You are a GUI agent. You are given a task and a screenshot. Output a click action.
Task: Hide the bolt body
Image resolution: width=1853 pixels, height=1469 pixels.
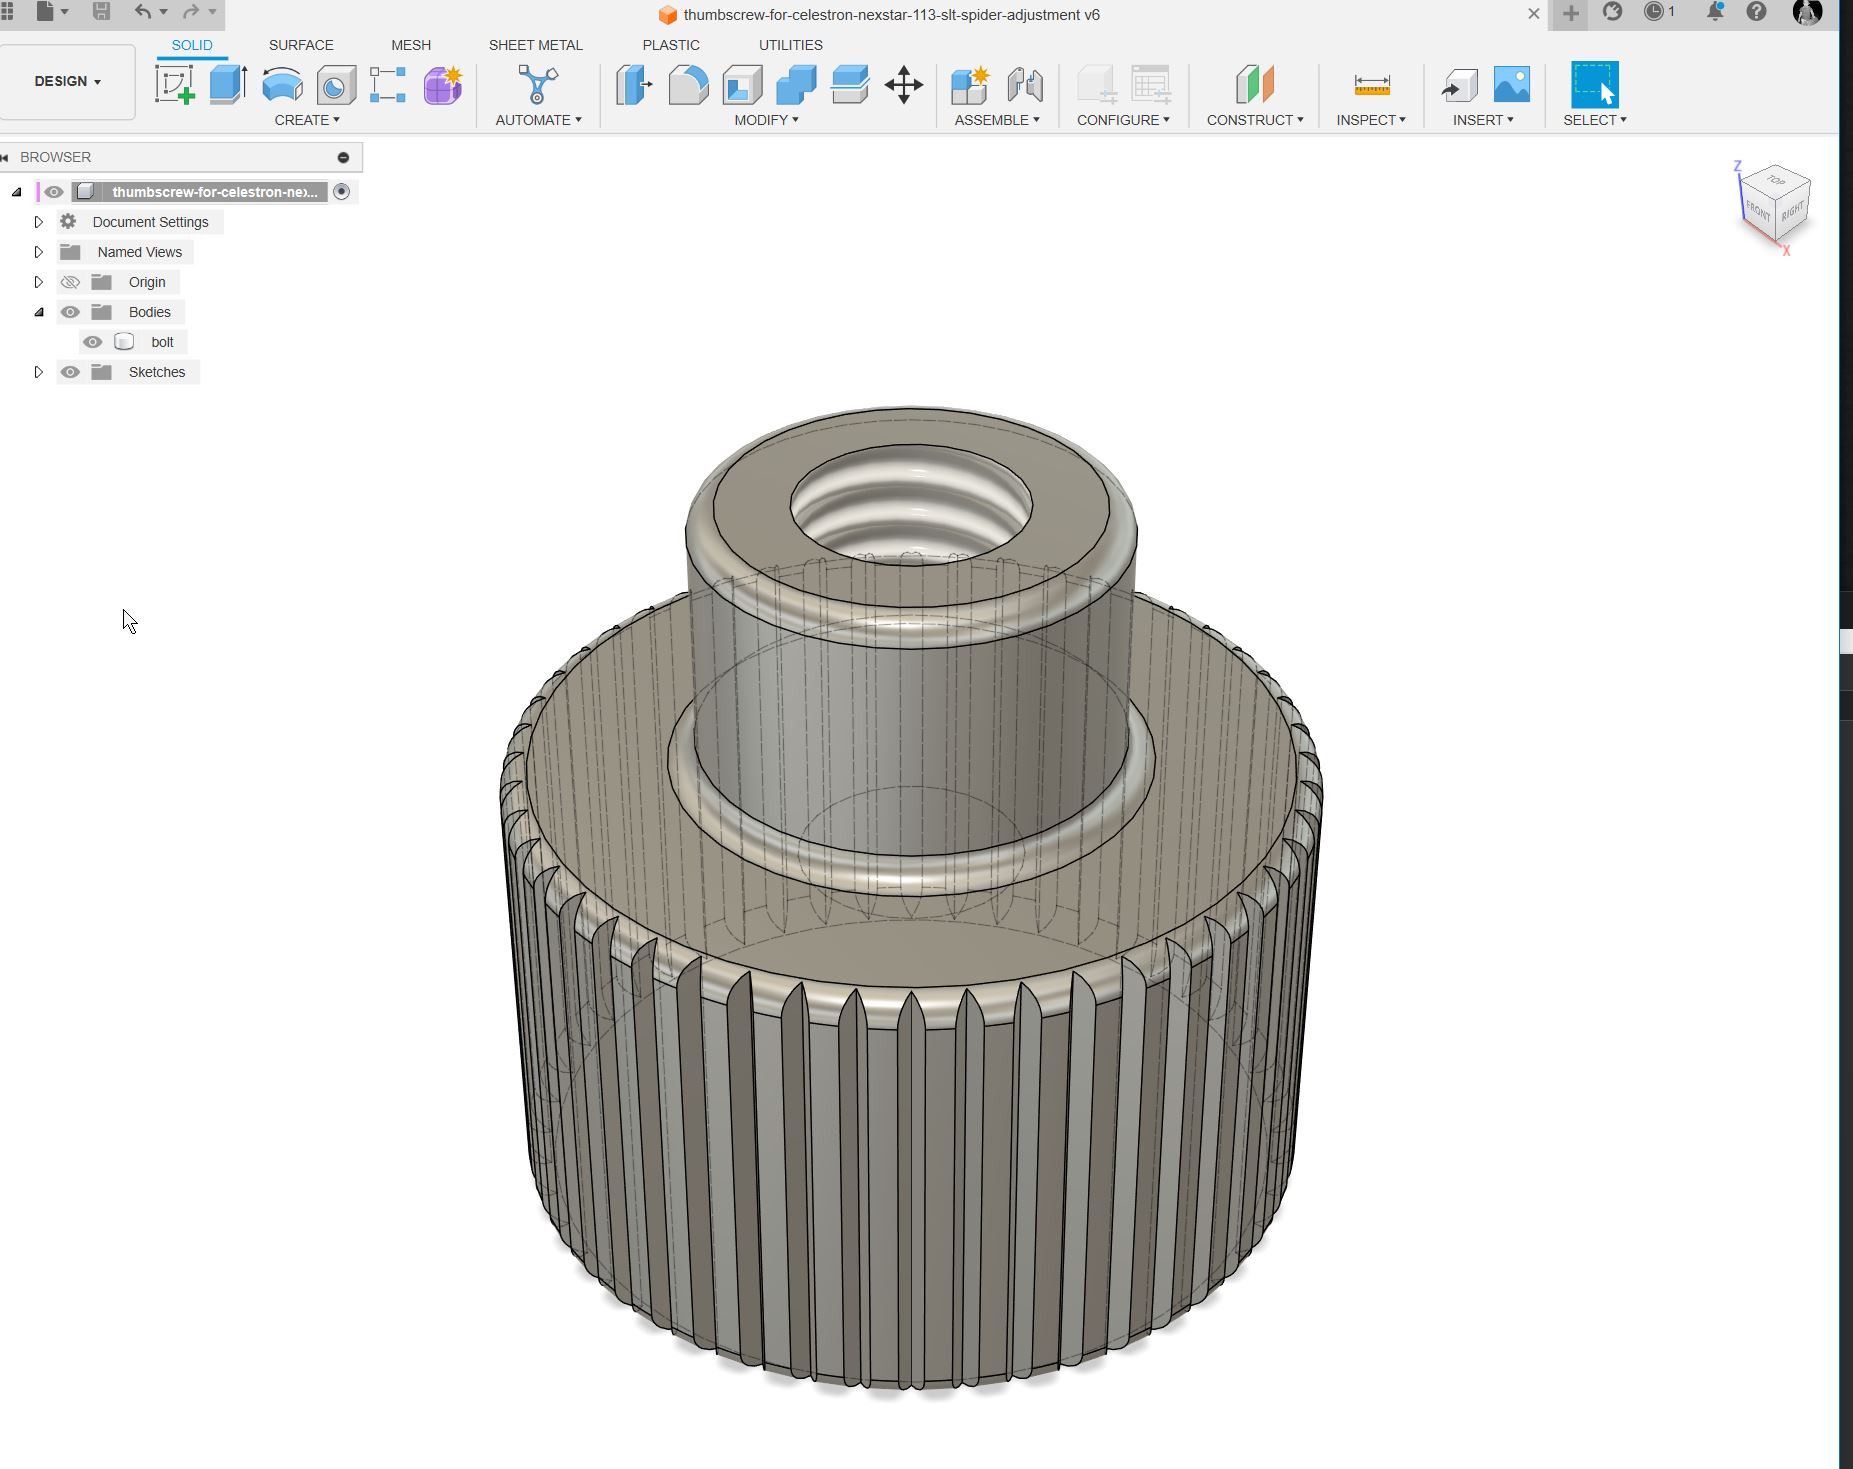tap(93, 342)
